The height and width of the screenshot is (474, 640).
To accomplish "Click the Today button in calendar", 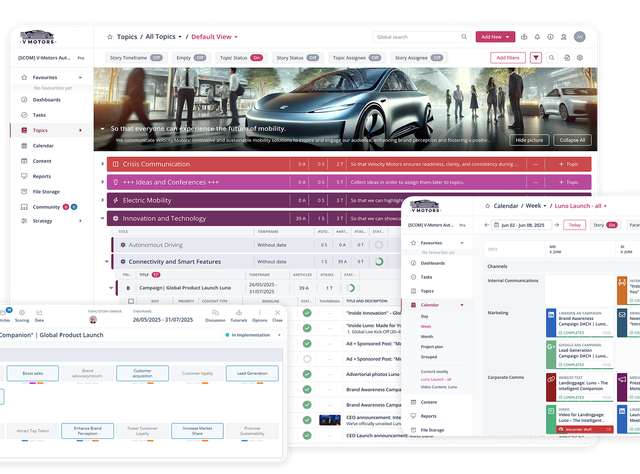I will [x=574, y=225].
